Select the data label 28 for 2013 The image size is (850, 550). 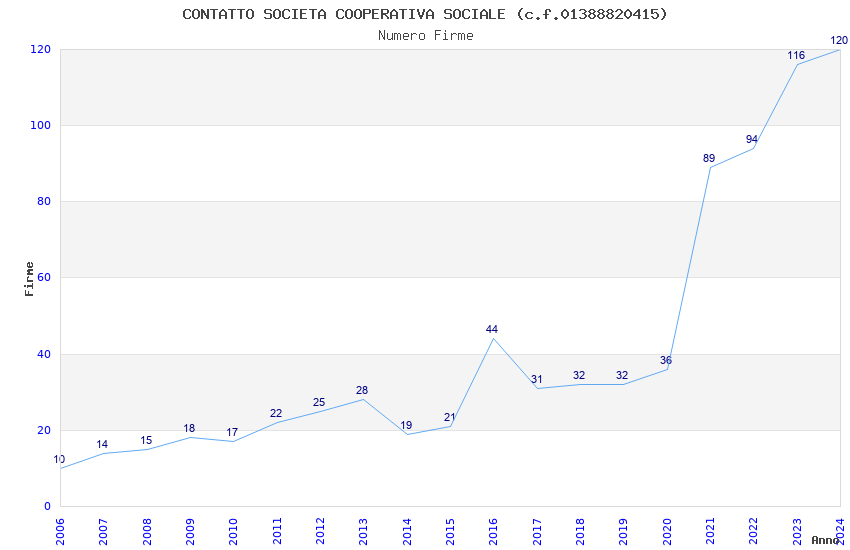coord(362,390)
